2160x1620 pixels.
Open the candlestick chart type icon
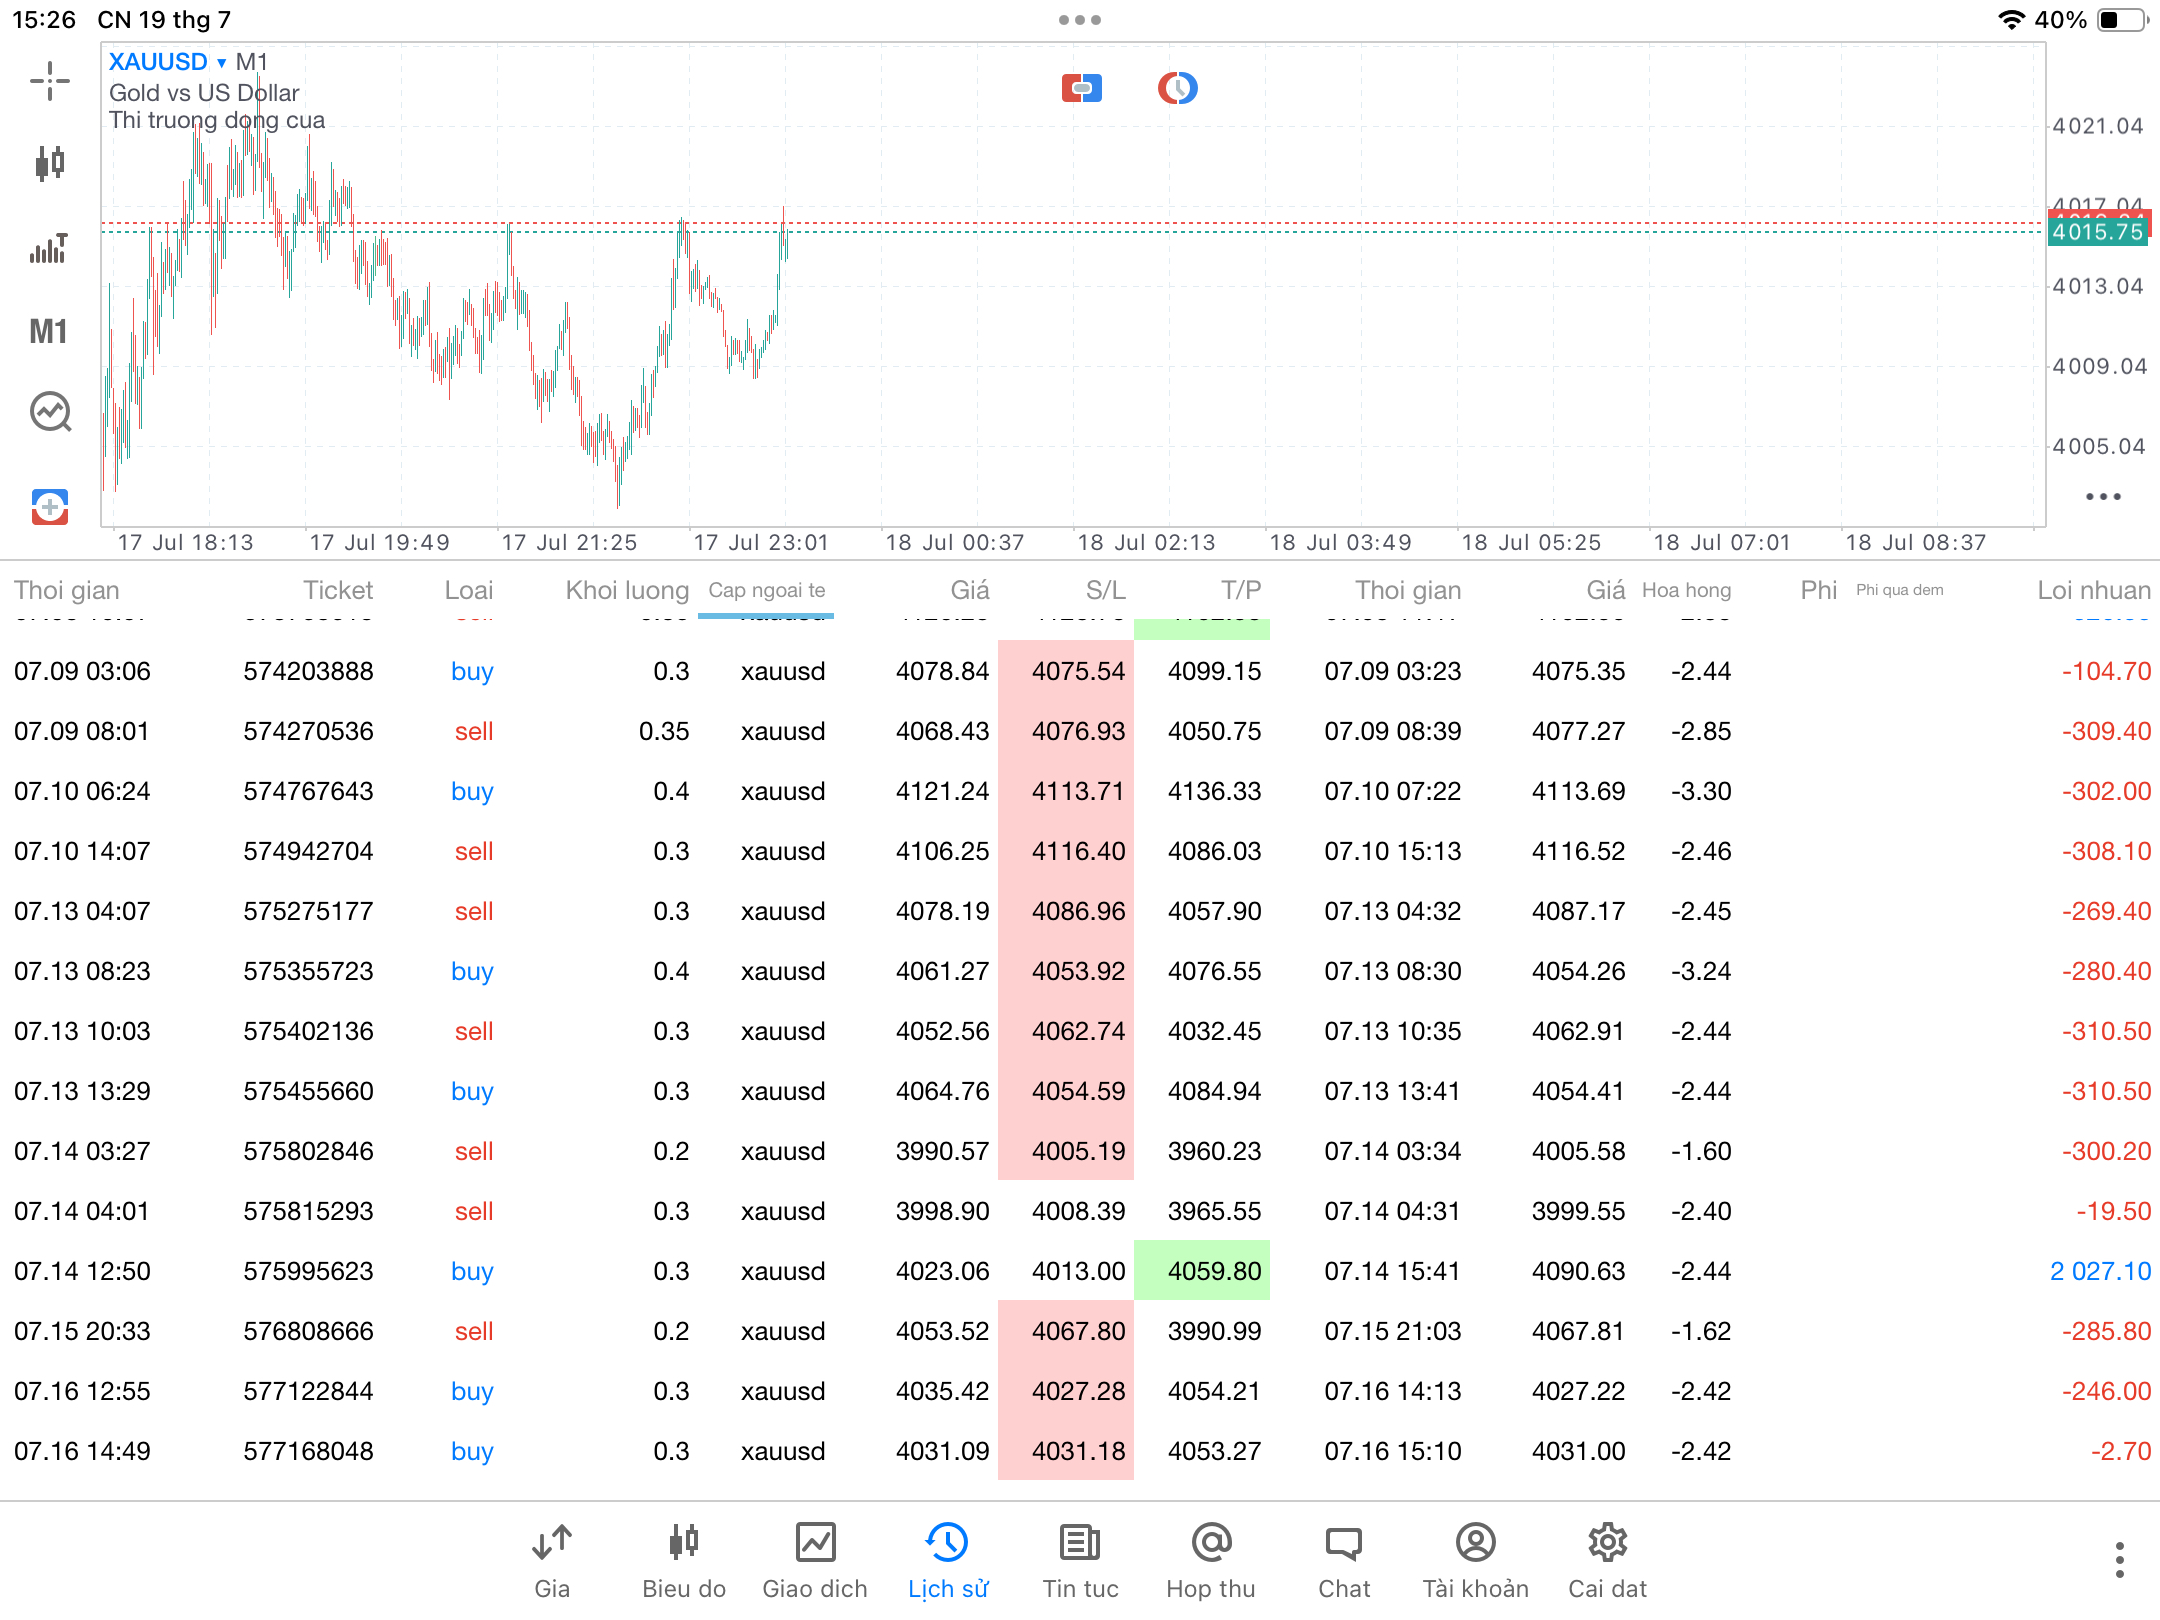(x=49, y=163)
